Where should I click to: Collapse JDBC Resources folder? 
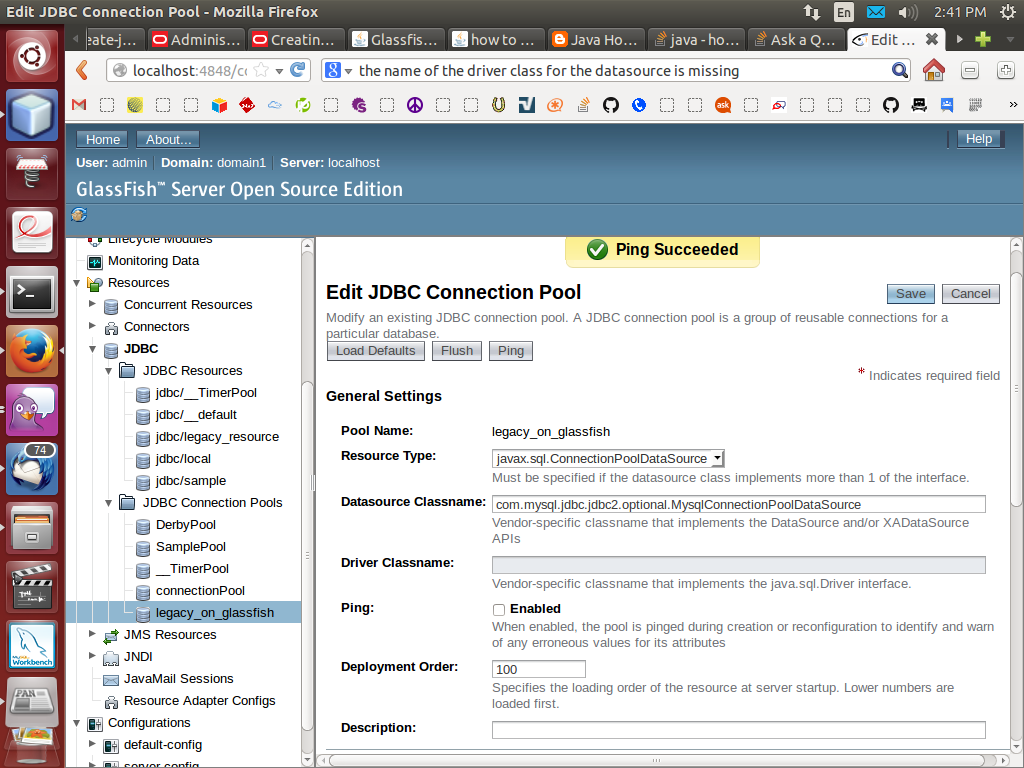click(108, 371)
